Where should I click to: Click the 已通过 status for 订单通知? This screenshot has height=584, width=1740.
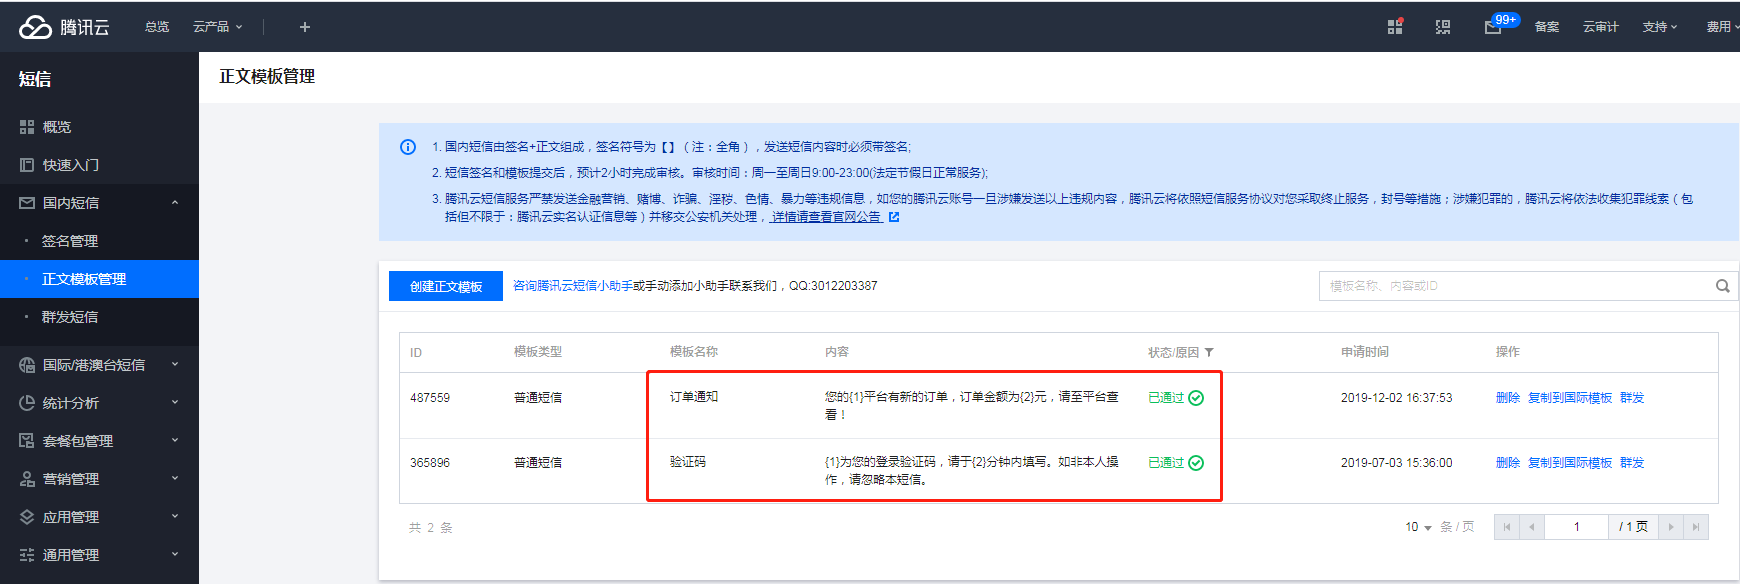[1166, 398]
